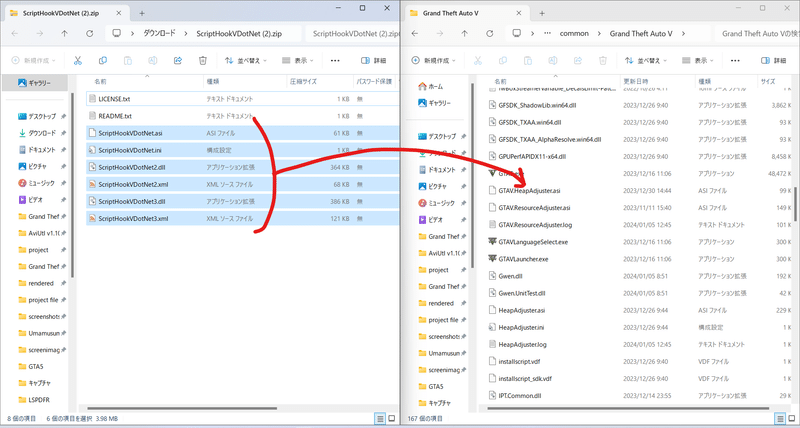Open the 並べ替え sort dropdown in the zip window
Viewport: 800px width, 428px height.
(246, 60)
